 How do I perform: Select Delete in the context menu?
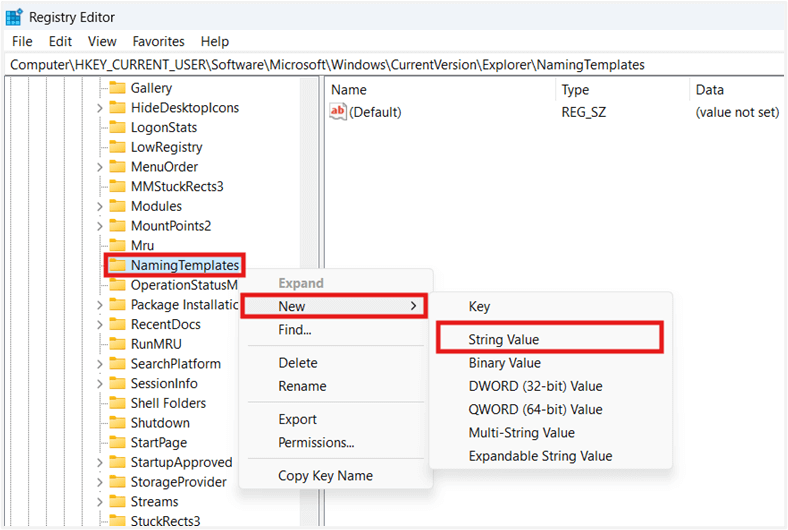point(335,363)
